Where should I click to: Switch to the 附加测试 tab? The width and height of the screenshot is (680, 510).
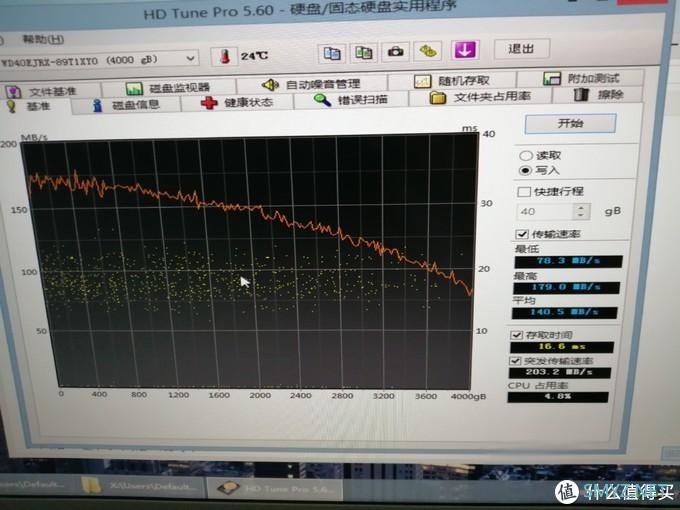(580, 78)
